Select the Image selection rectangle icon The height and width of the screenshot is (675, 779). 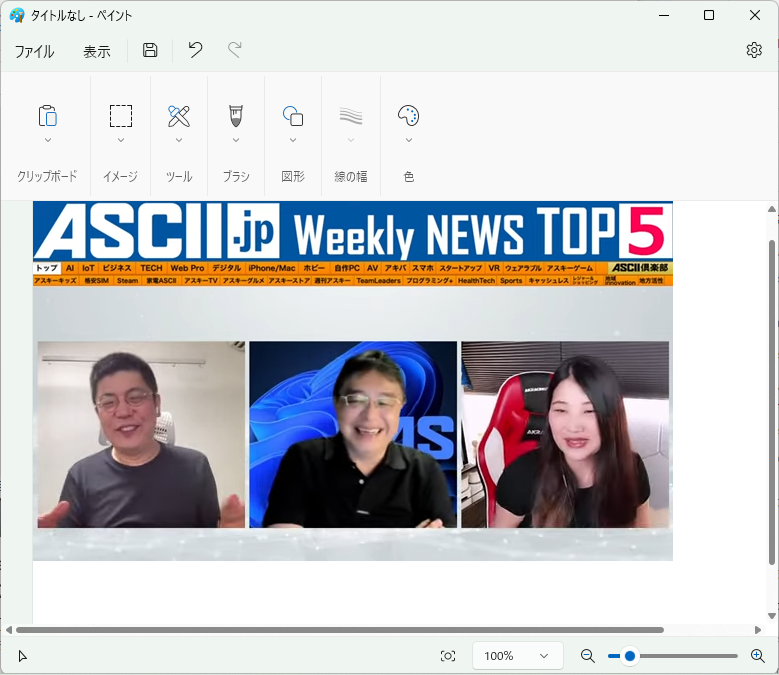(x=121, y=115)
